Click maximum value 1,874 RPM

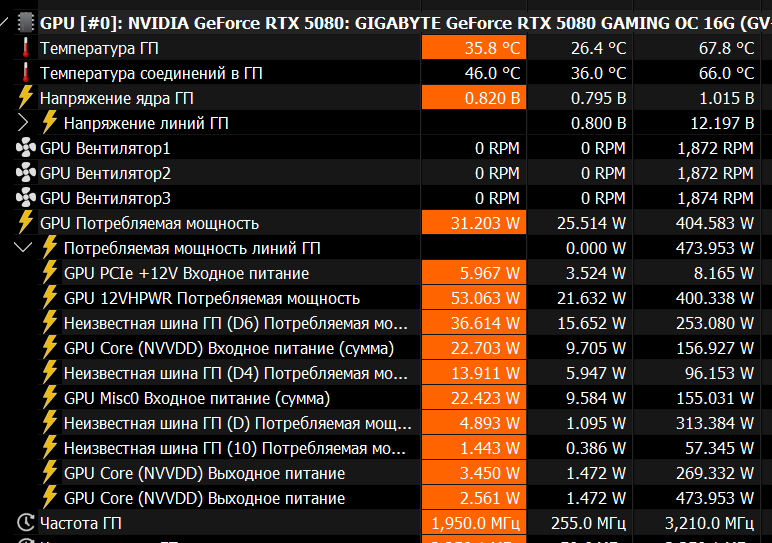click(x=715, y=198)
